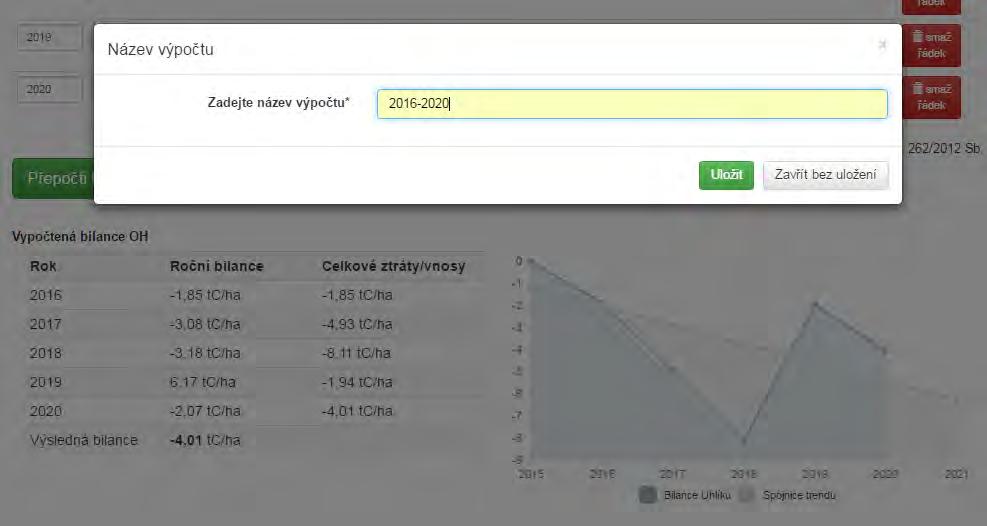This screenshot has height=526, width=987.
Task: Click year 2019 in the results table
Action: pos(45,382)
